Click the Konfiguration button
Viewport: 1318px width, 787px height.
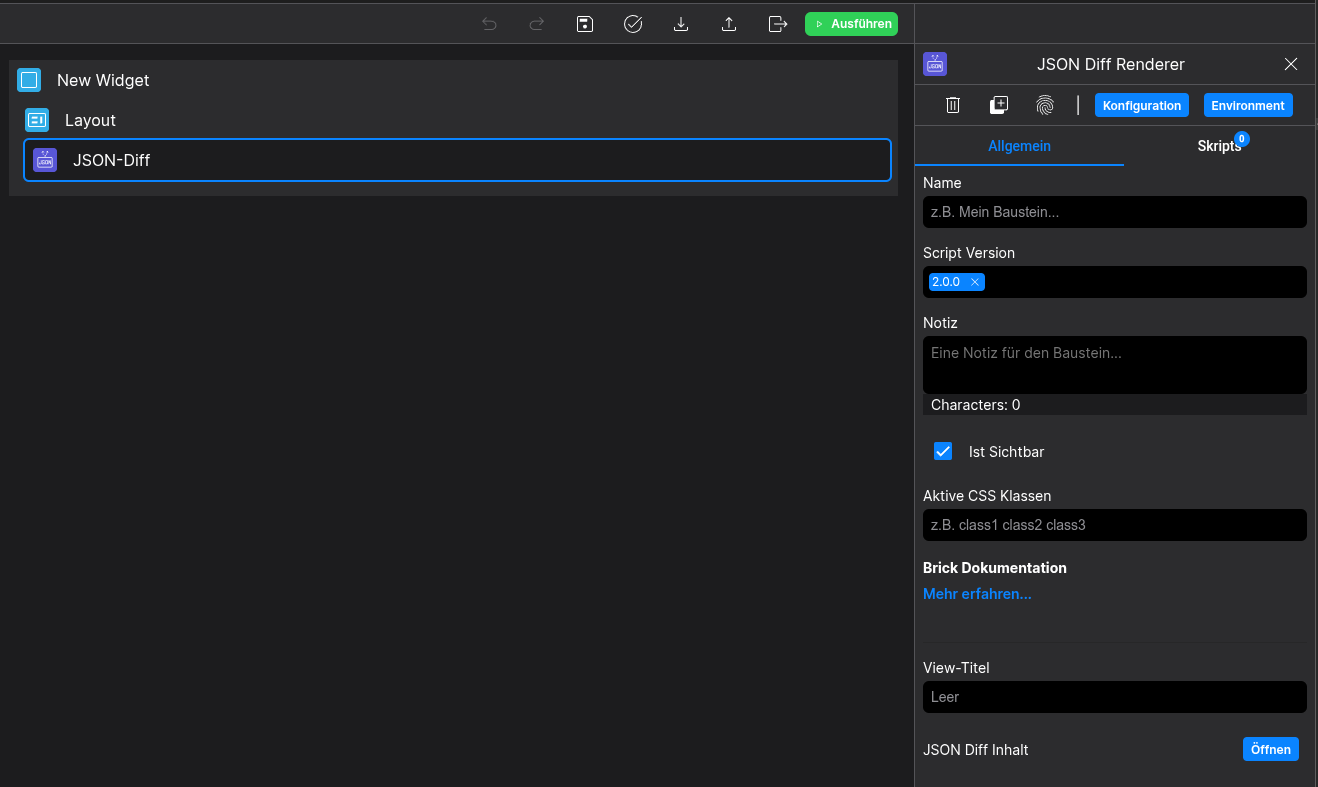tap(1142, 105)
